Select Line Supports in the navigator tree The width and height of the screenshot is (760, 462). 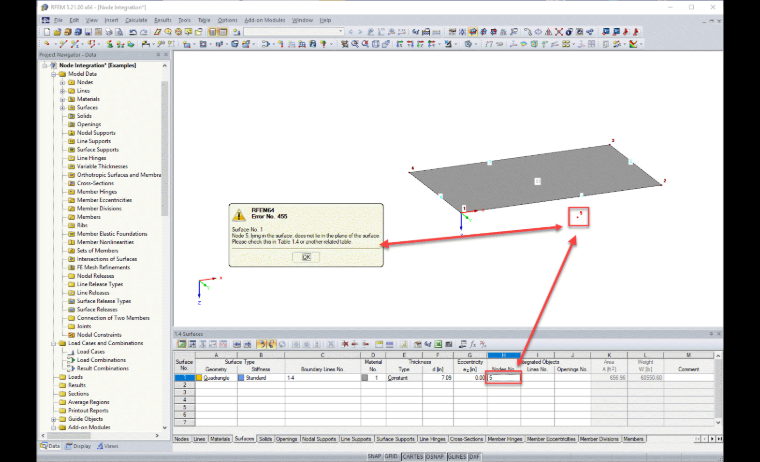[x=94, y=141]
